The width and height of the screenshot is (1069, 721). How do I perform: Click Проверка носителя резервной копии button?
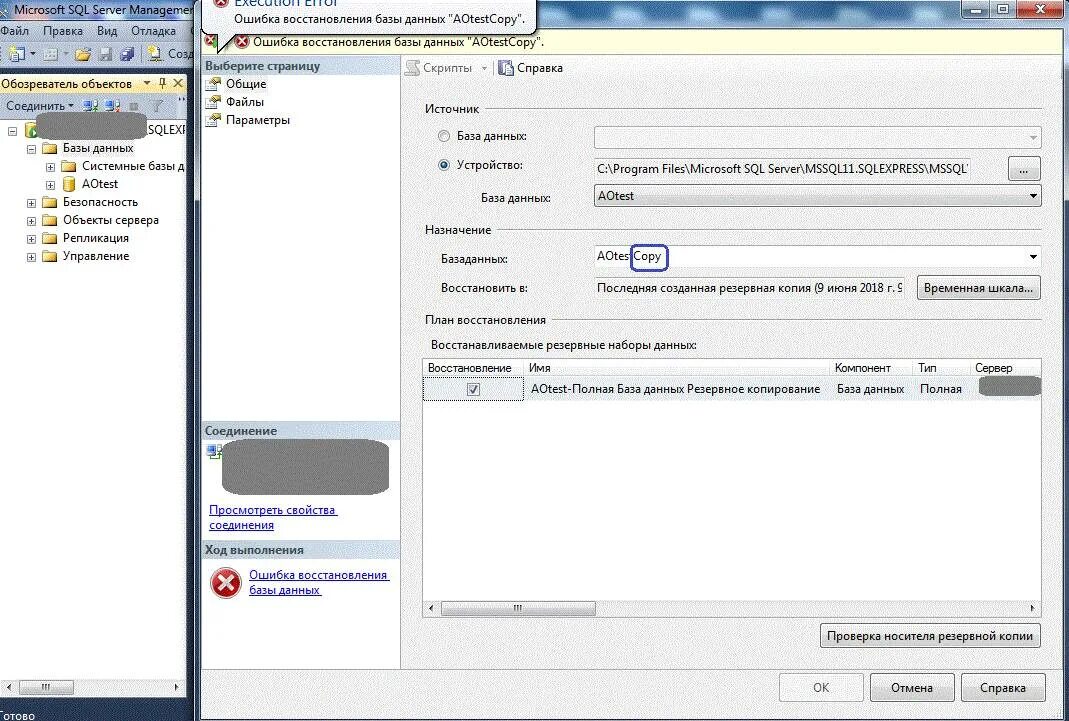(930, 636)
